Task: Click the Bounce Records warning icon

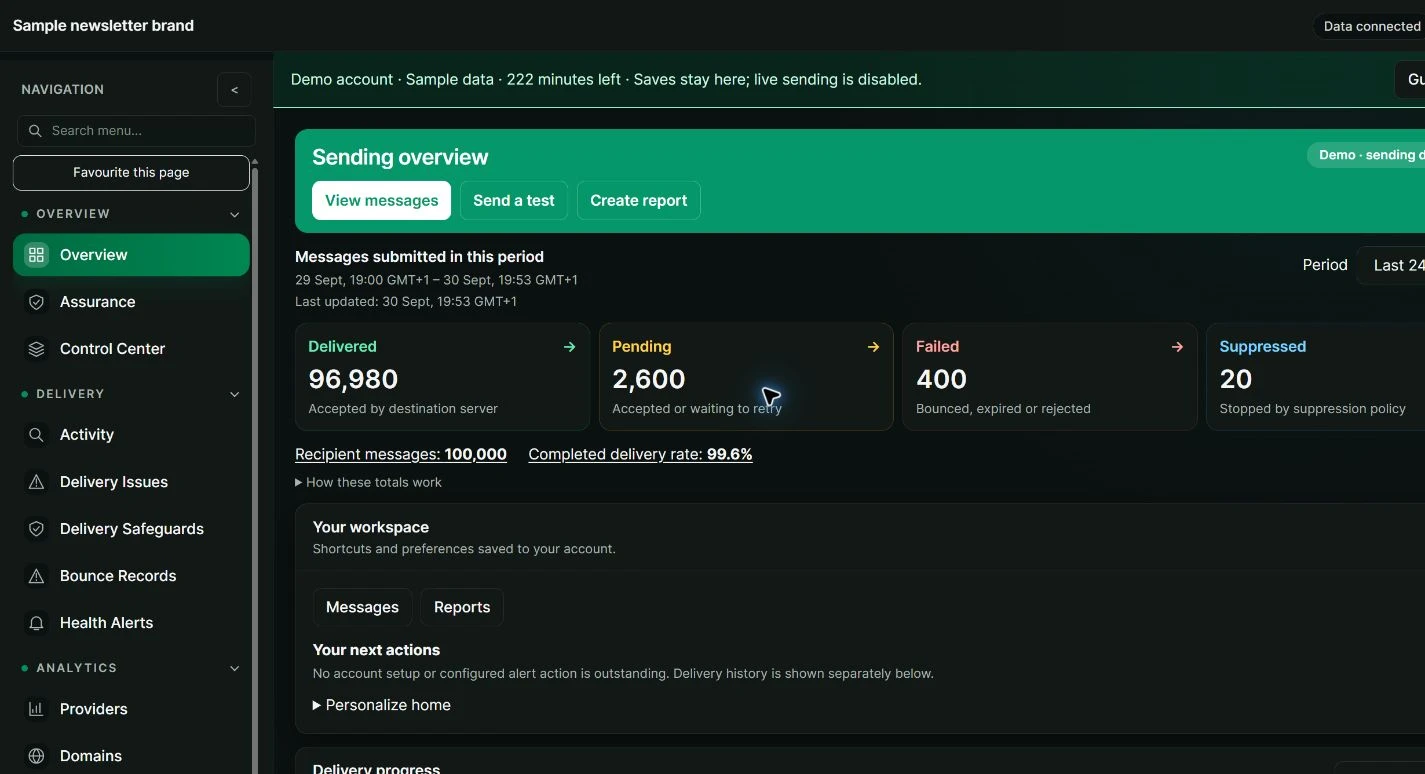Action: [36, 576]
